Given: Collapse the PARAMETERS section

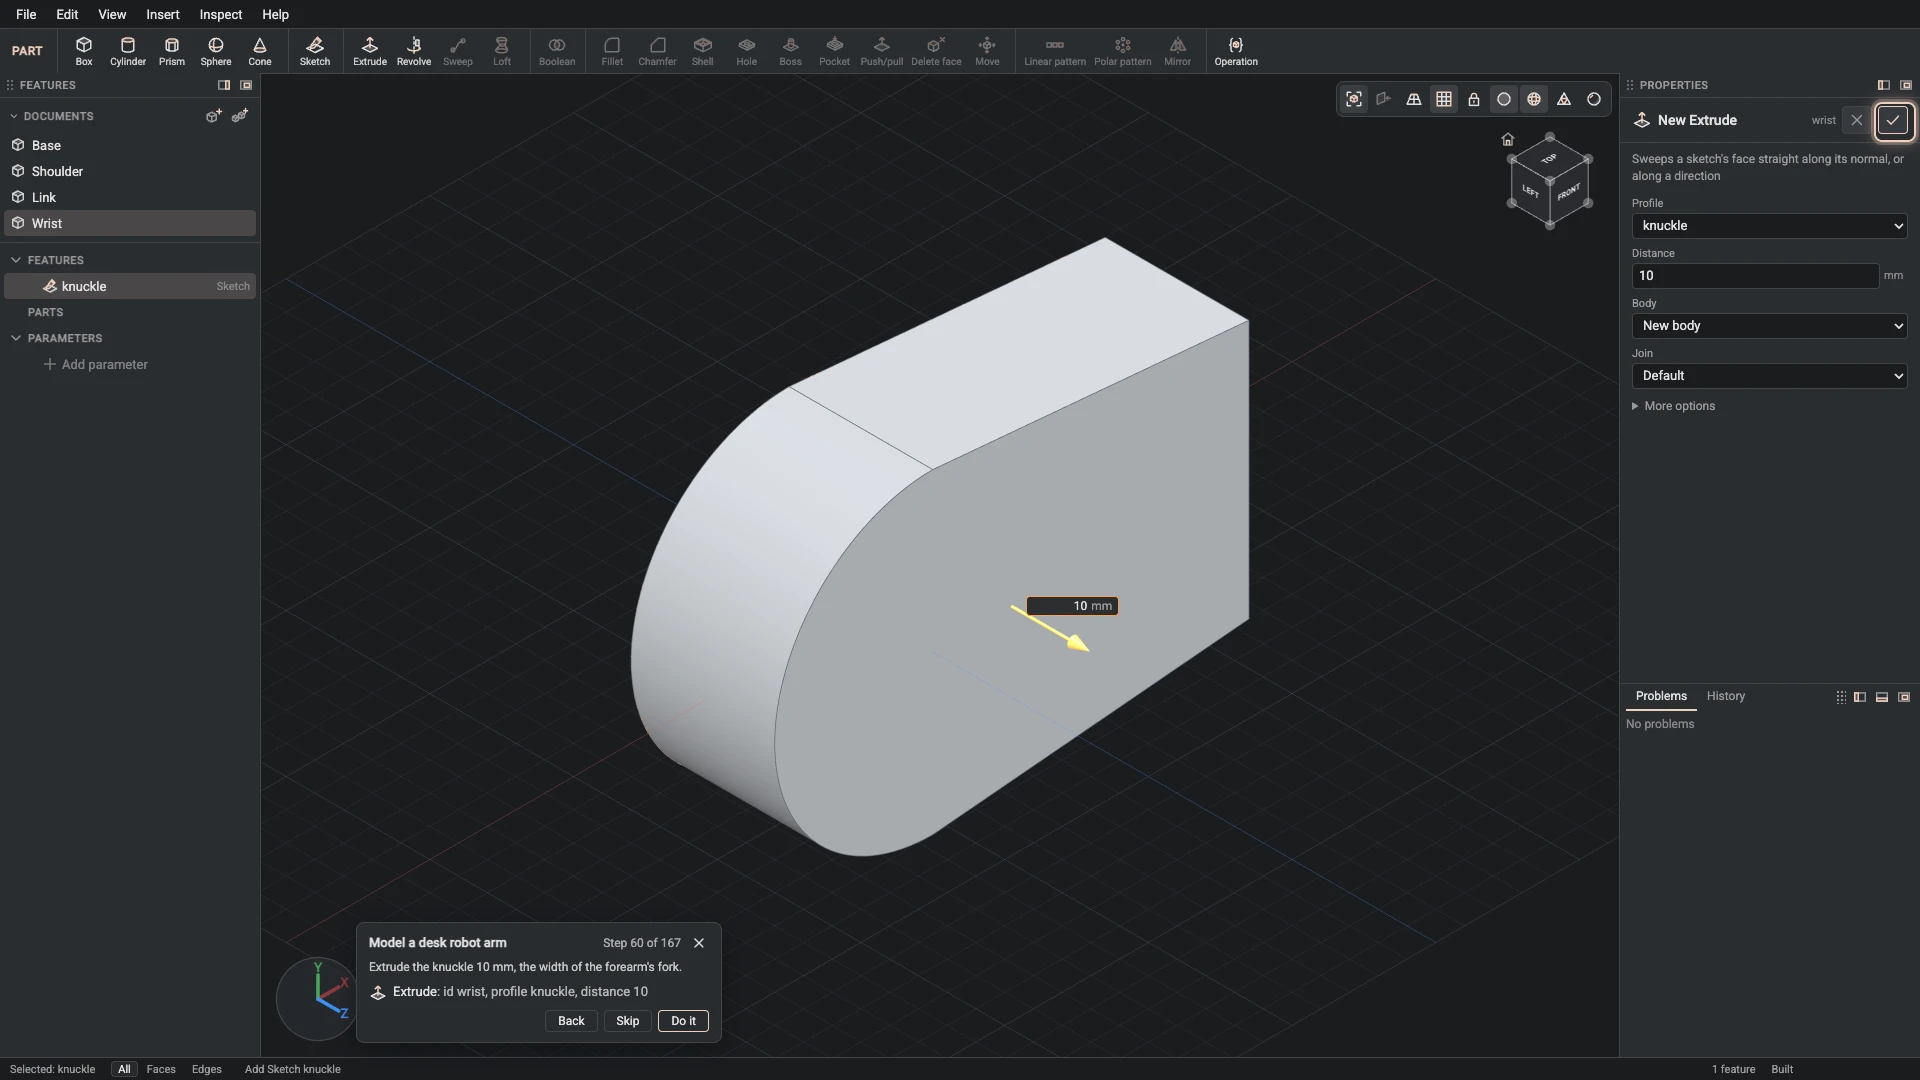Looking at the screenshot, I should tap(16, 338).
